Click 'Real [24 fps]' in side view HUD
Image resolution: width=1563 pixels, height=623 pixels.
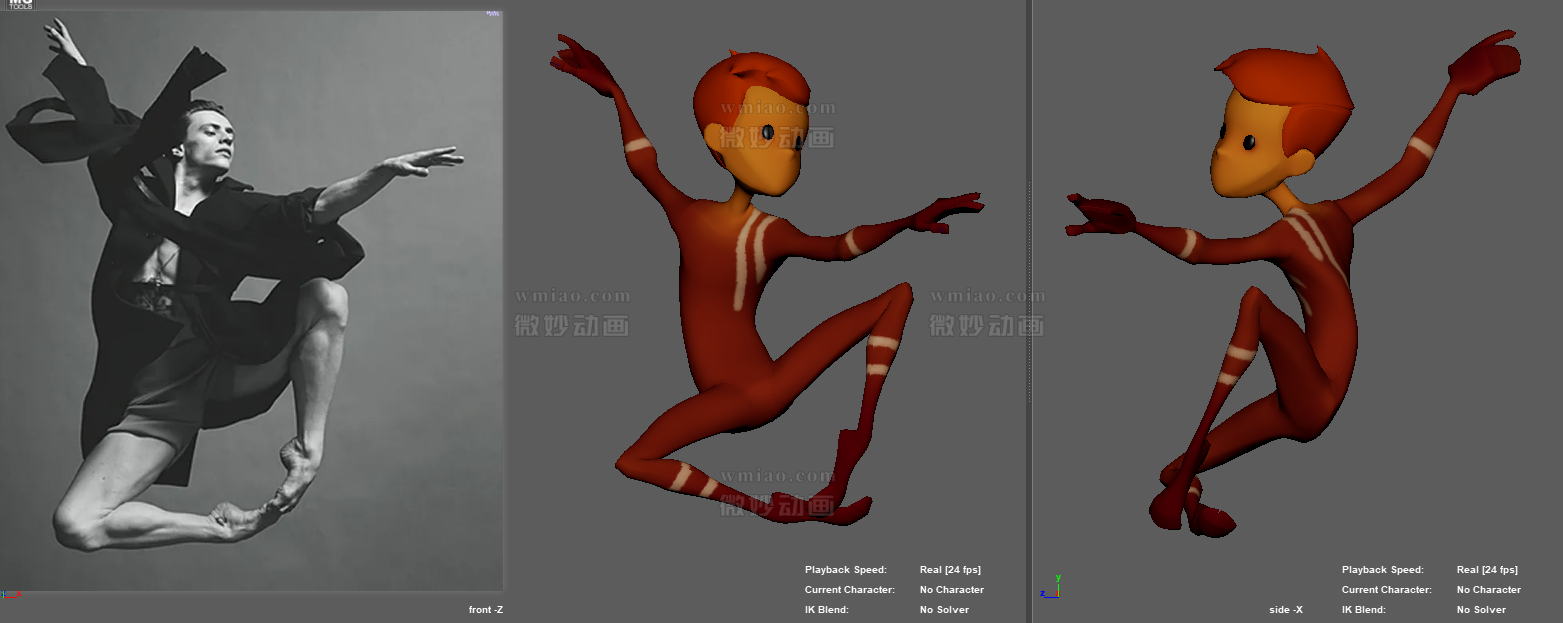point(1487,570)
